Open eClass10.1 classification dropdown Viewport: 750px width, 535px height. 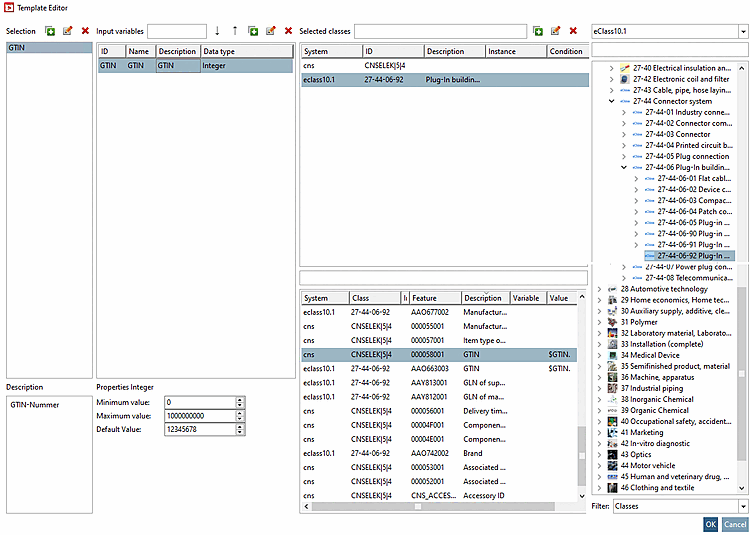pos(743,32)
